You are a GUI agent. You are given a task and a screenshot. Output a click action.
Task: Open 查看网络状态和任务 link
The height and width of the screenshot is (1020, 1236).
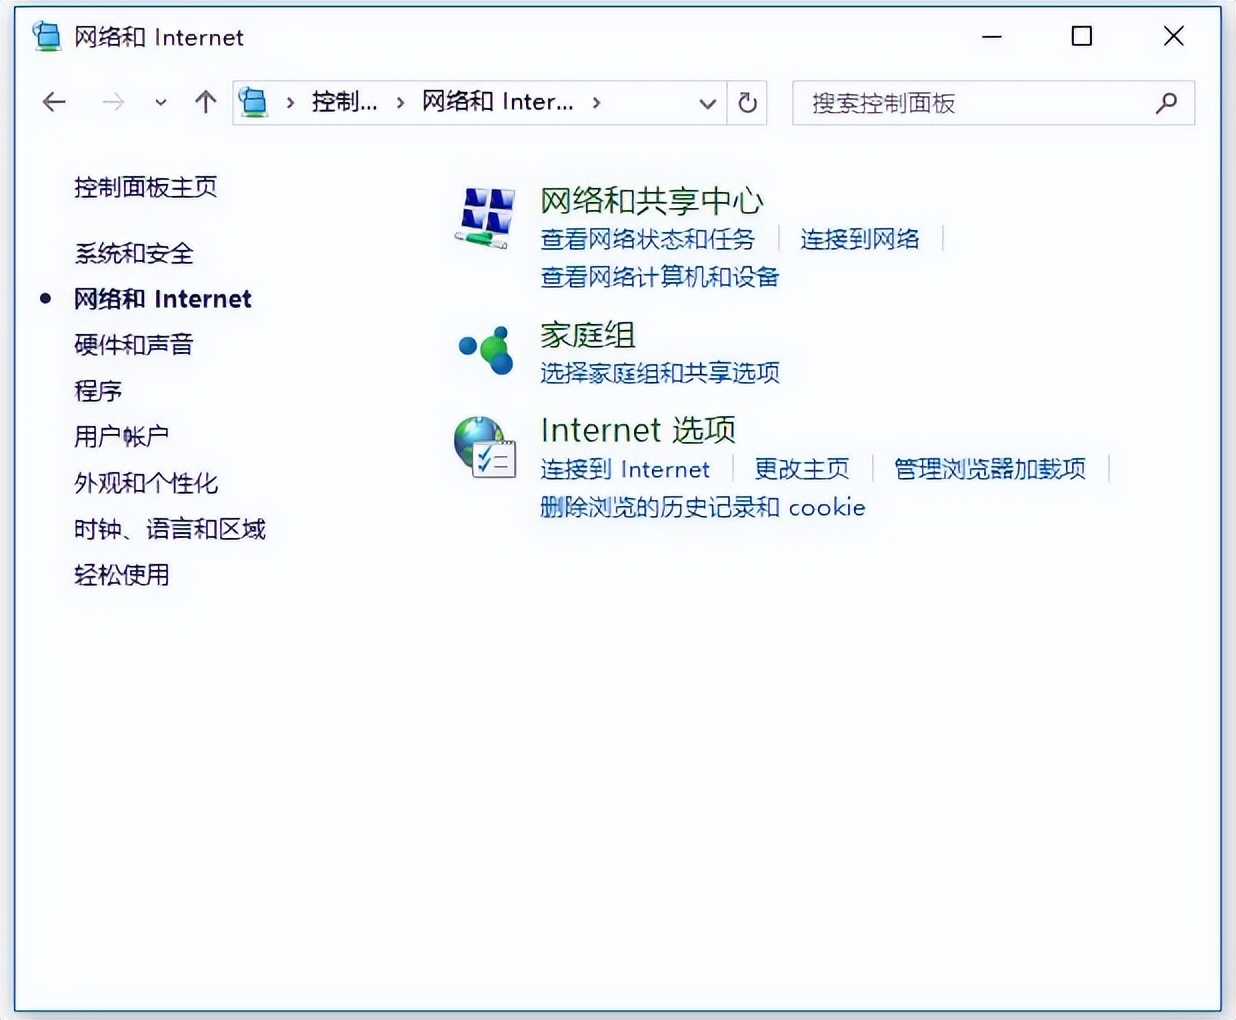pyautogui.click(x=648, y=238)
